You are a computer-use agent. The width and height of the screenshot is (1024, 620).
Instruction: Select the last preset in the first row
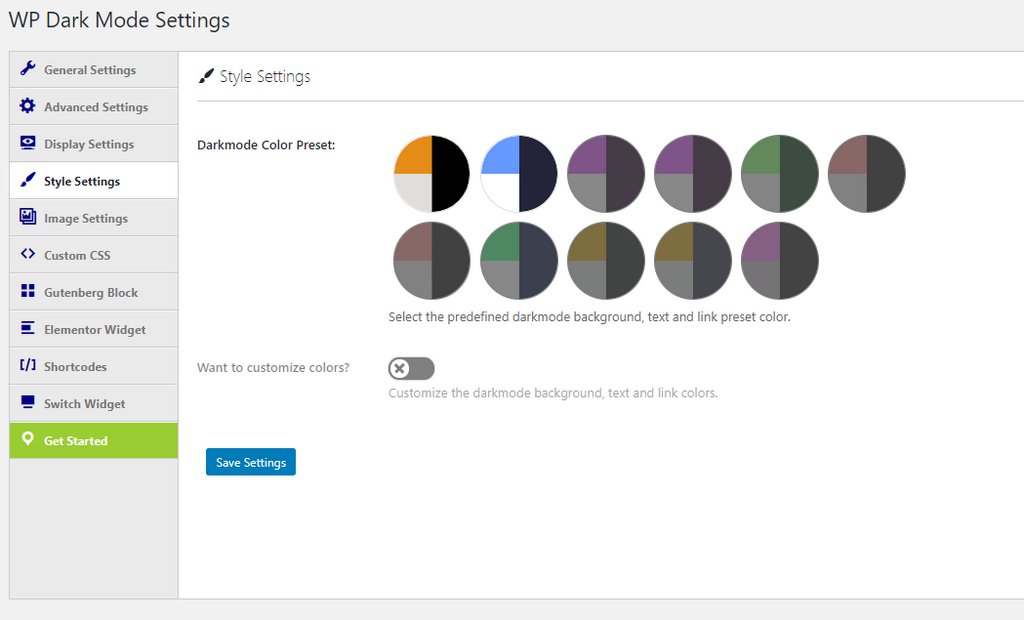click(866, 174)
